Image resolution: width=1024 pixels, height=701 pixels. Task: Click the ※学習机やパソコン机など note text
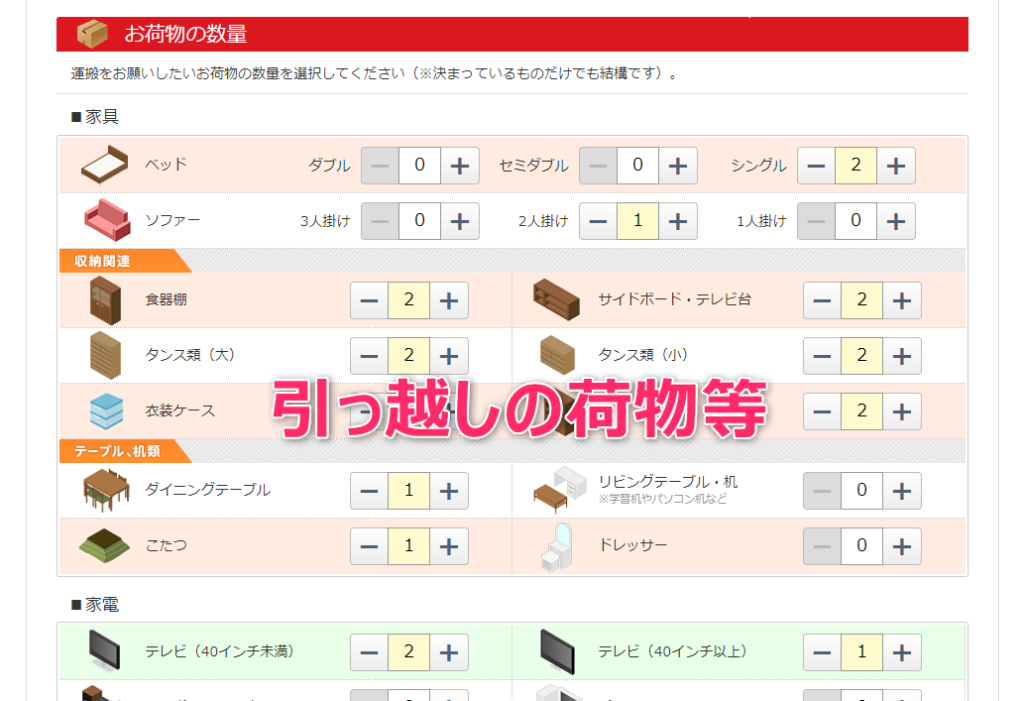pos(662,500)
